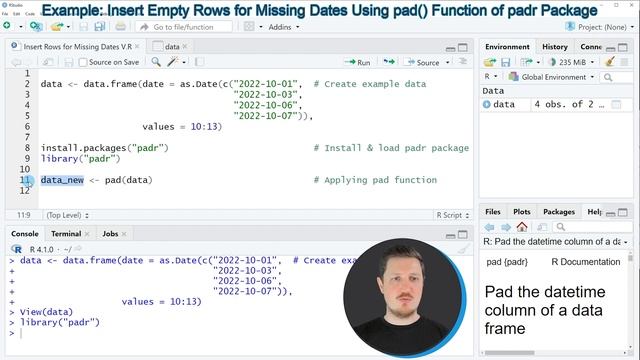Click the Compile Report notebook icon

(x=199, y=62)
